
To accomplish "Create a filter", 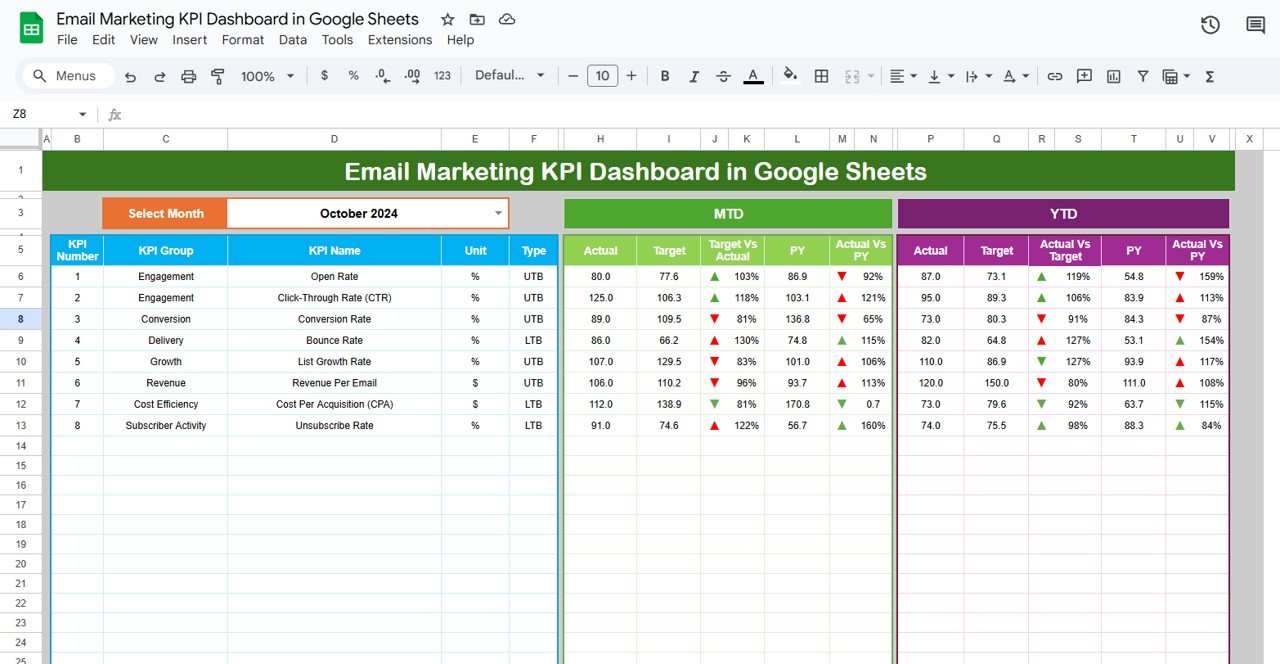I will [1142, 76].
